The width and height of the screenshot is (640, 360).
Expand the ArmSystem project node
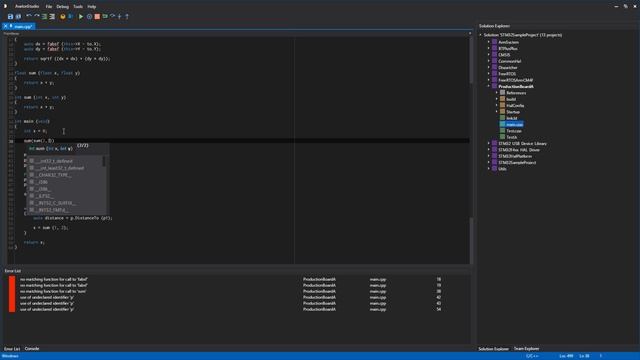click(489, 42)
